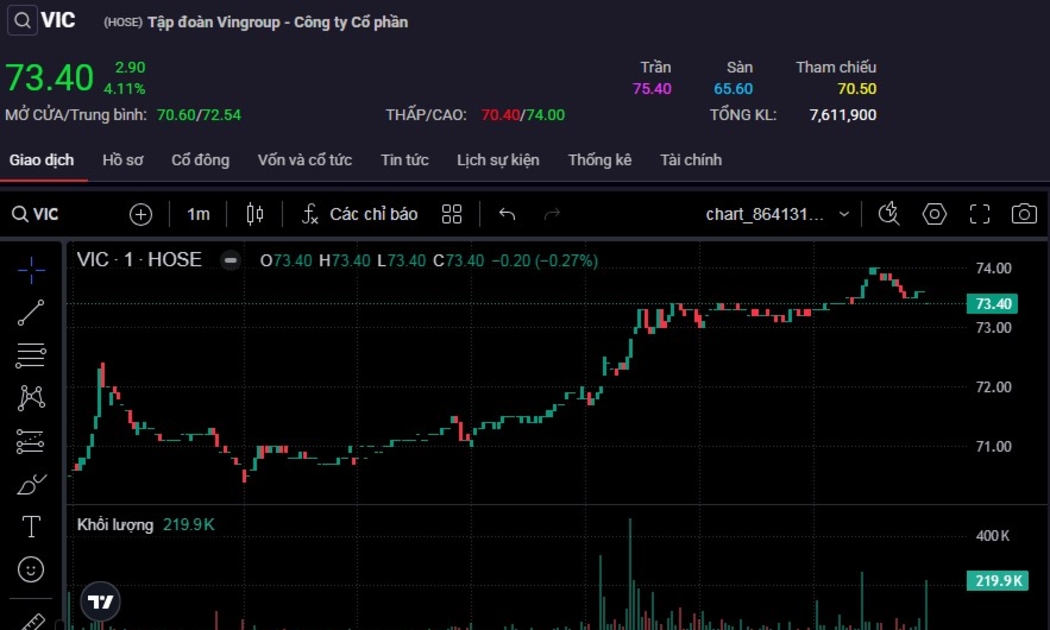Open the 1m timeframe interval dropdown
Image resolution: width=1050 pixels, height=630 pixels.
(198, 214)
